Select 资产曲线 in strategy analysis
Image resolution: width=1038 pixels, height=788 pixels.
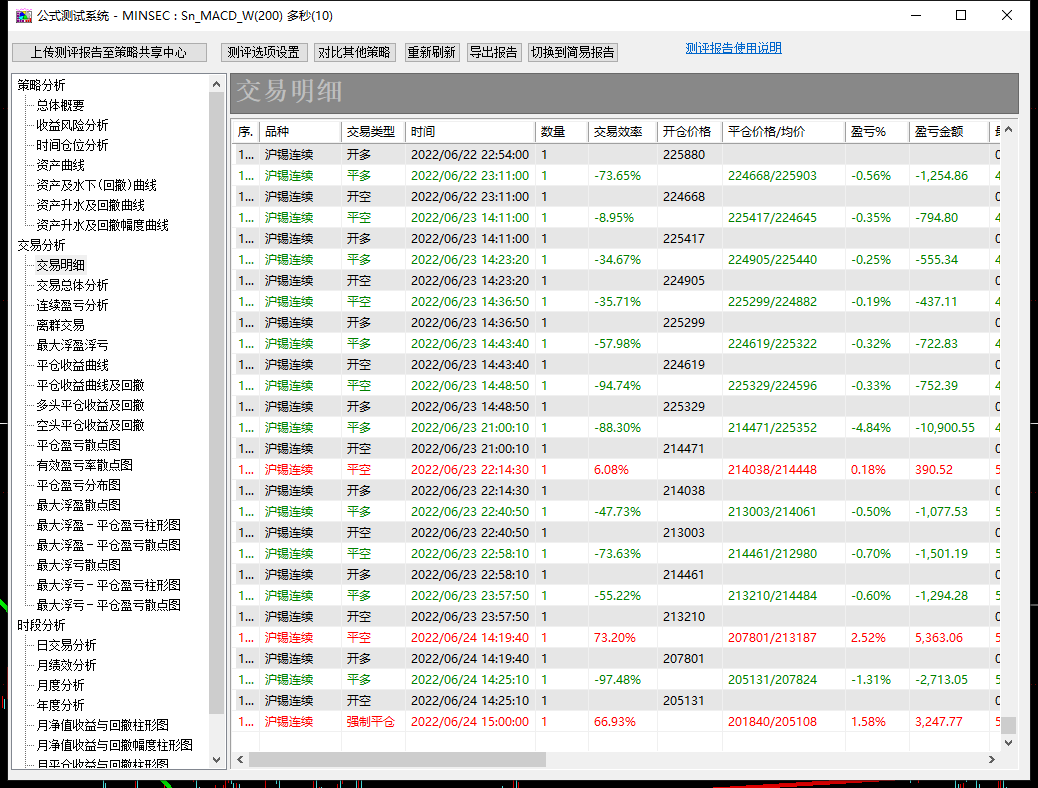point(60,165)
